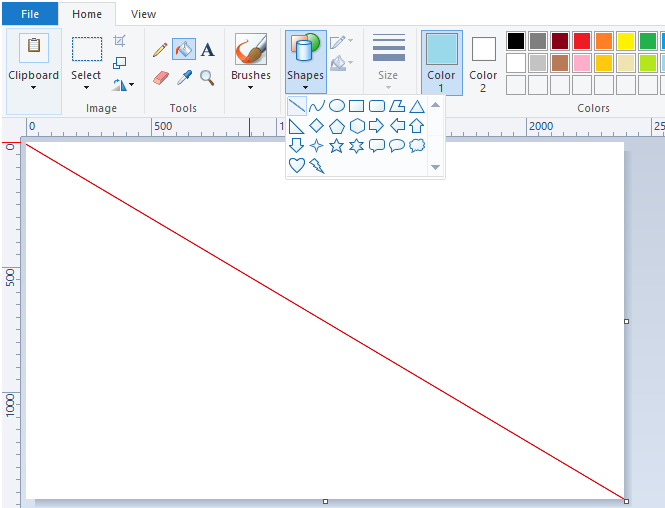Screen dimensions: 665x508
Task: Pick the lime color swatch
Action: click(648, 63)
